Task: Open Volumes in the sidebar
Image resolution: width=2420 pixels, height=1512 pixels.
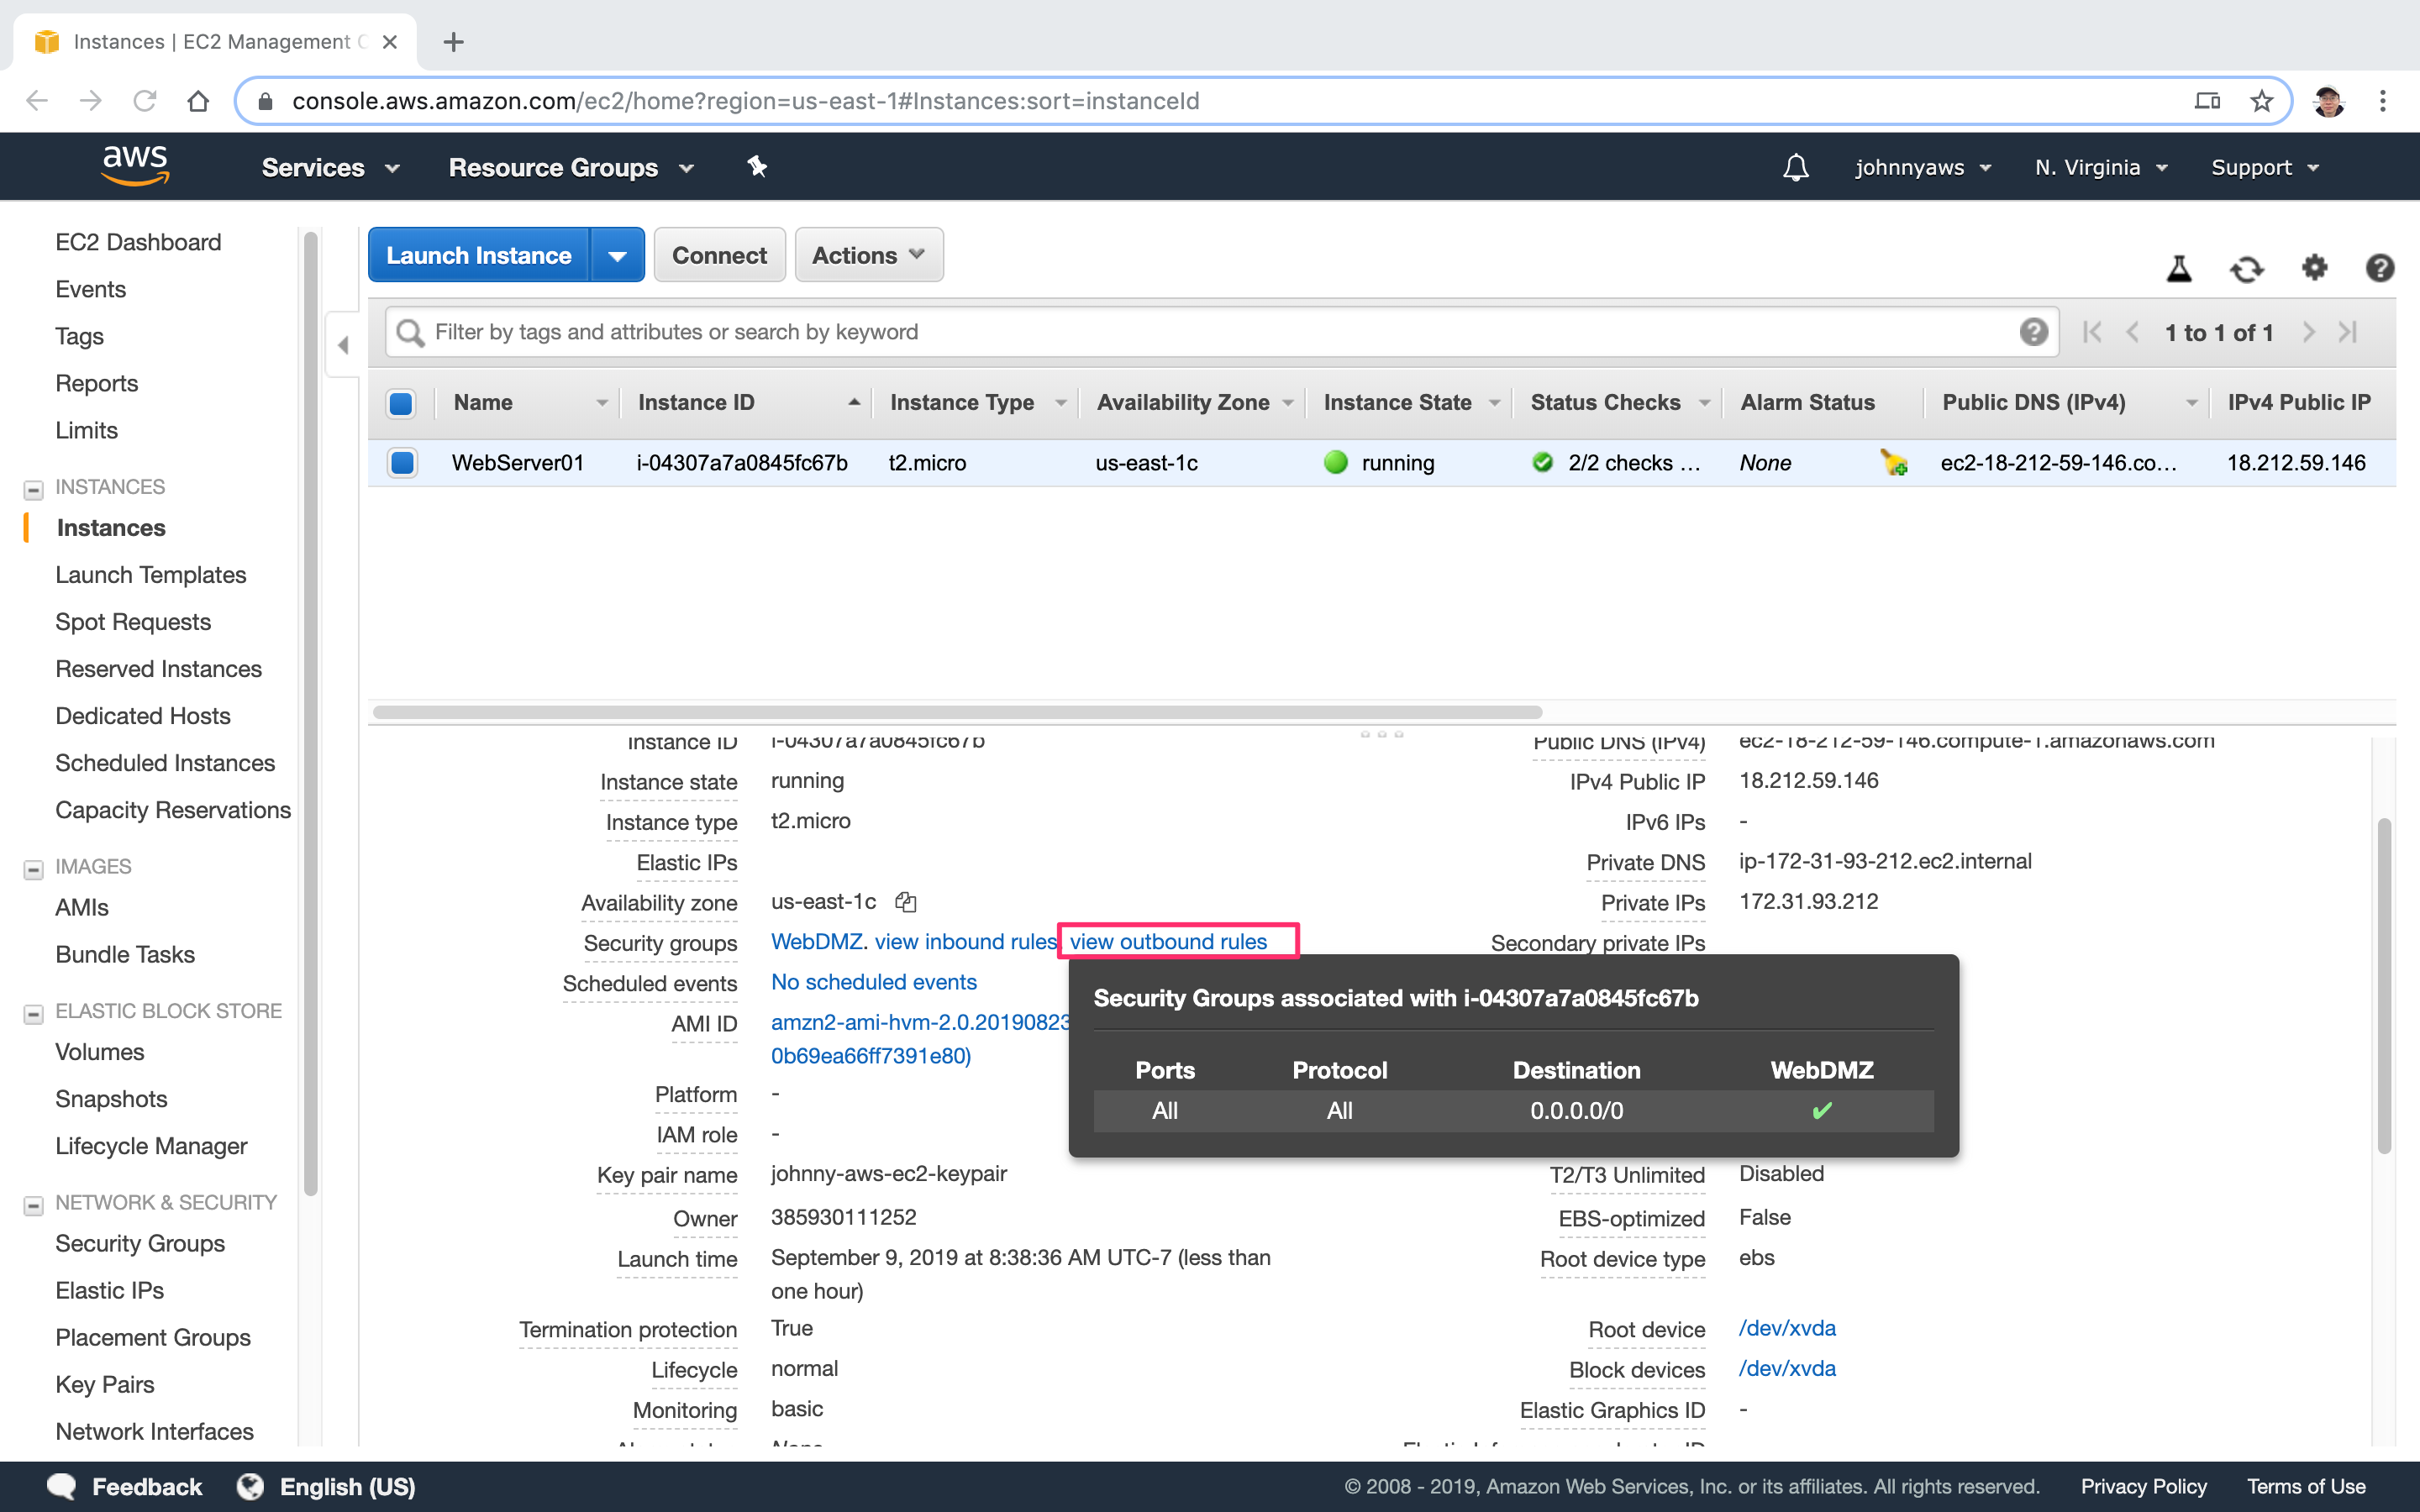Action: click(100, 1052)
